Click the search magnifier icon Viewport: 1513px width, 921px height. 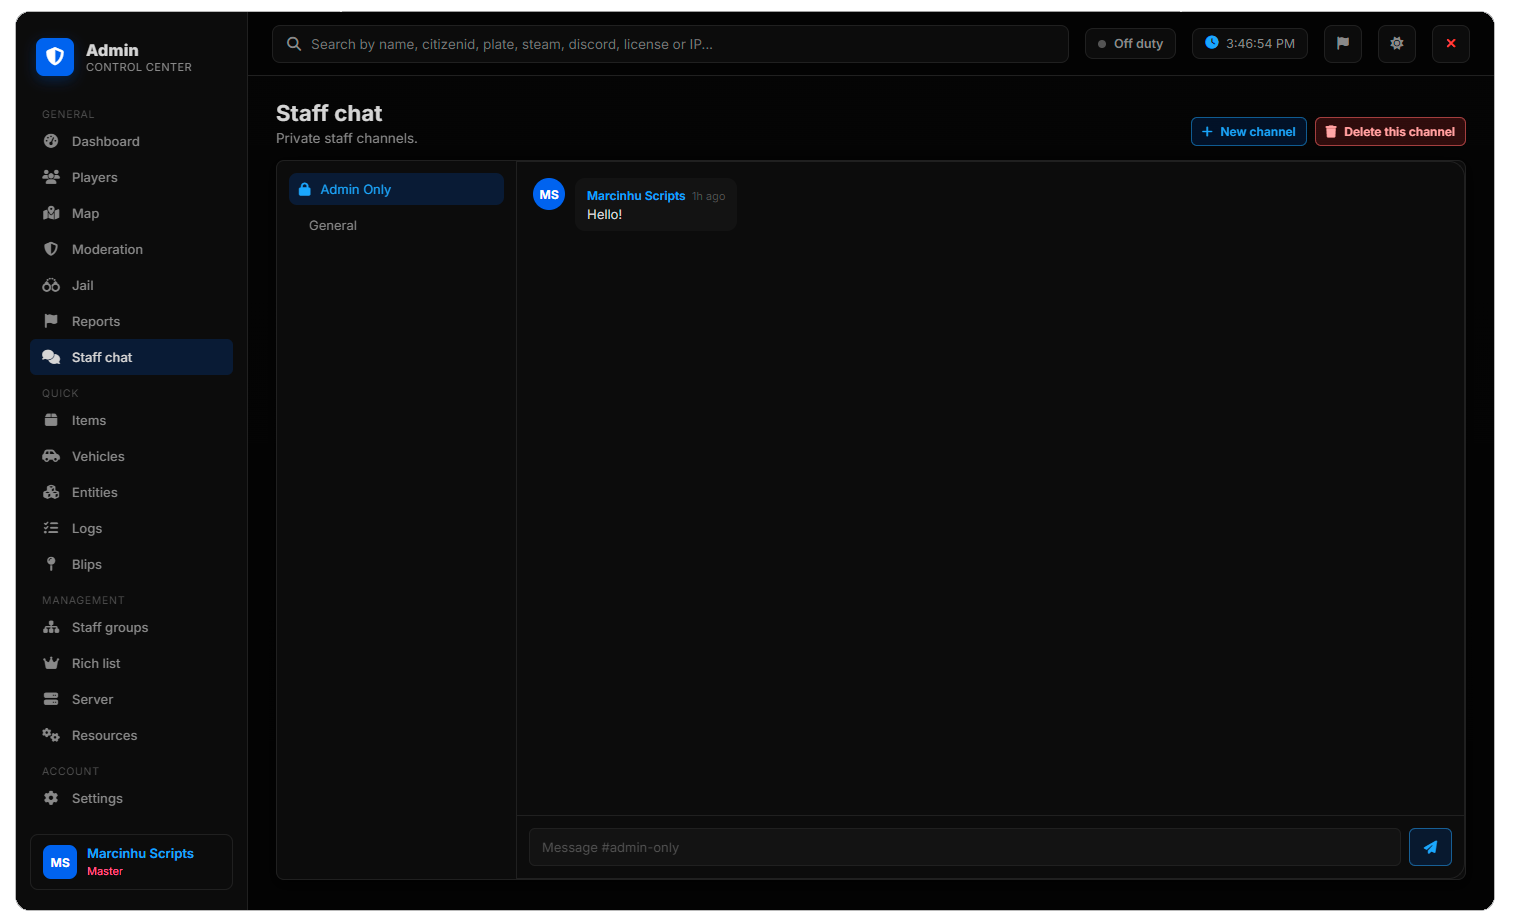(294, 44)
